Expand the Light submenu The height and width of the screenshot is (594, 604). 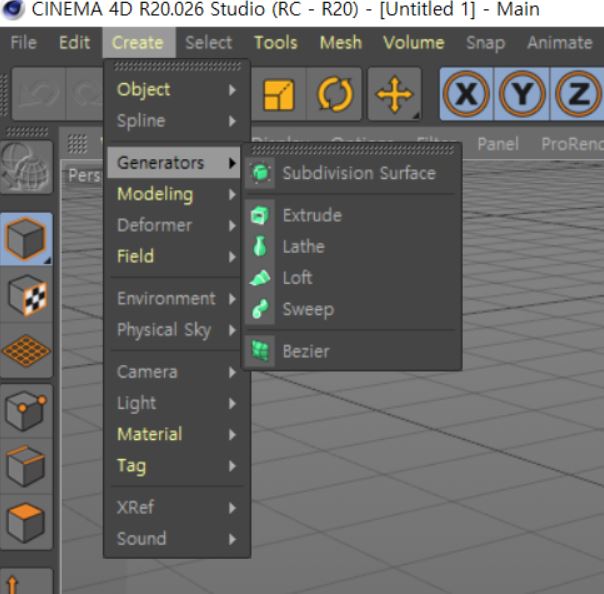click(x=177, y=403)
